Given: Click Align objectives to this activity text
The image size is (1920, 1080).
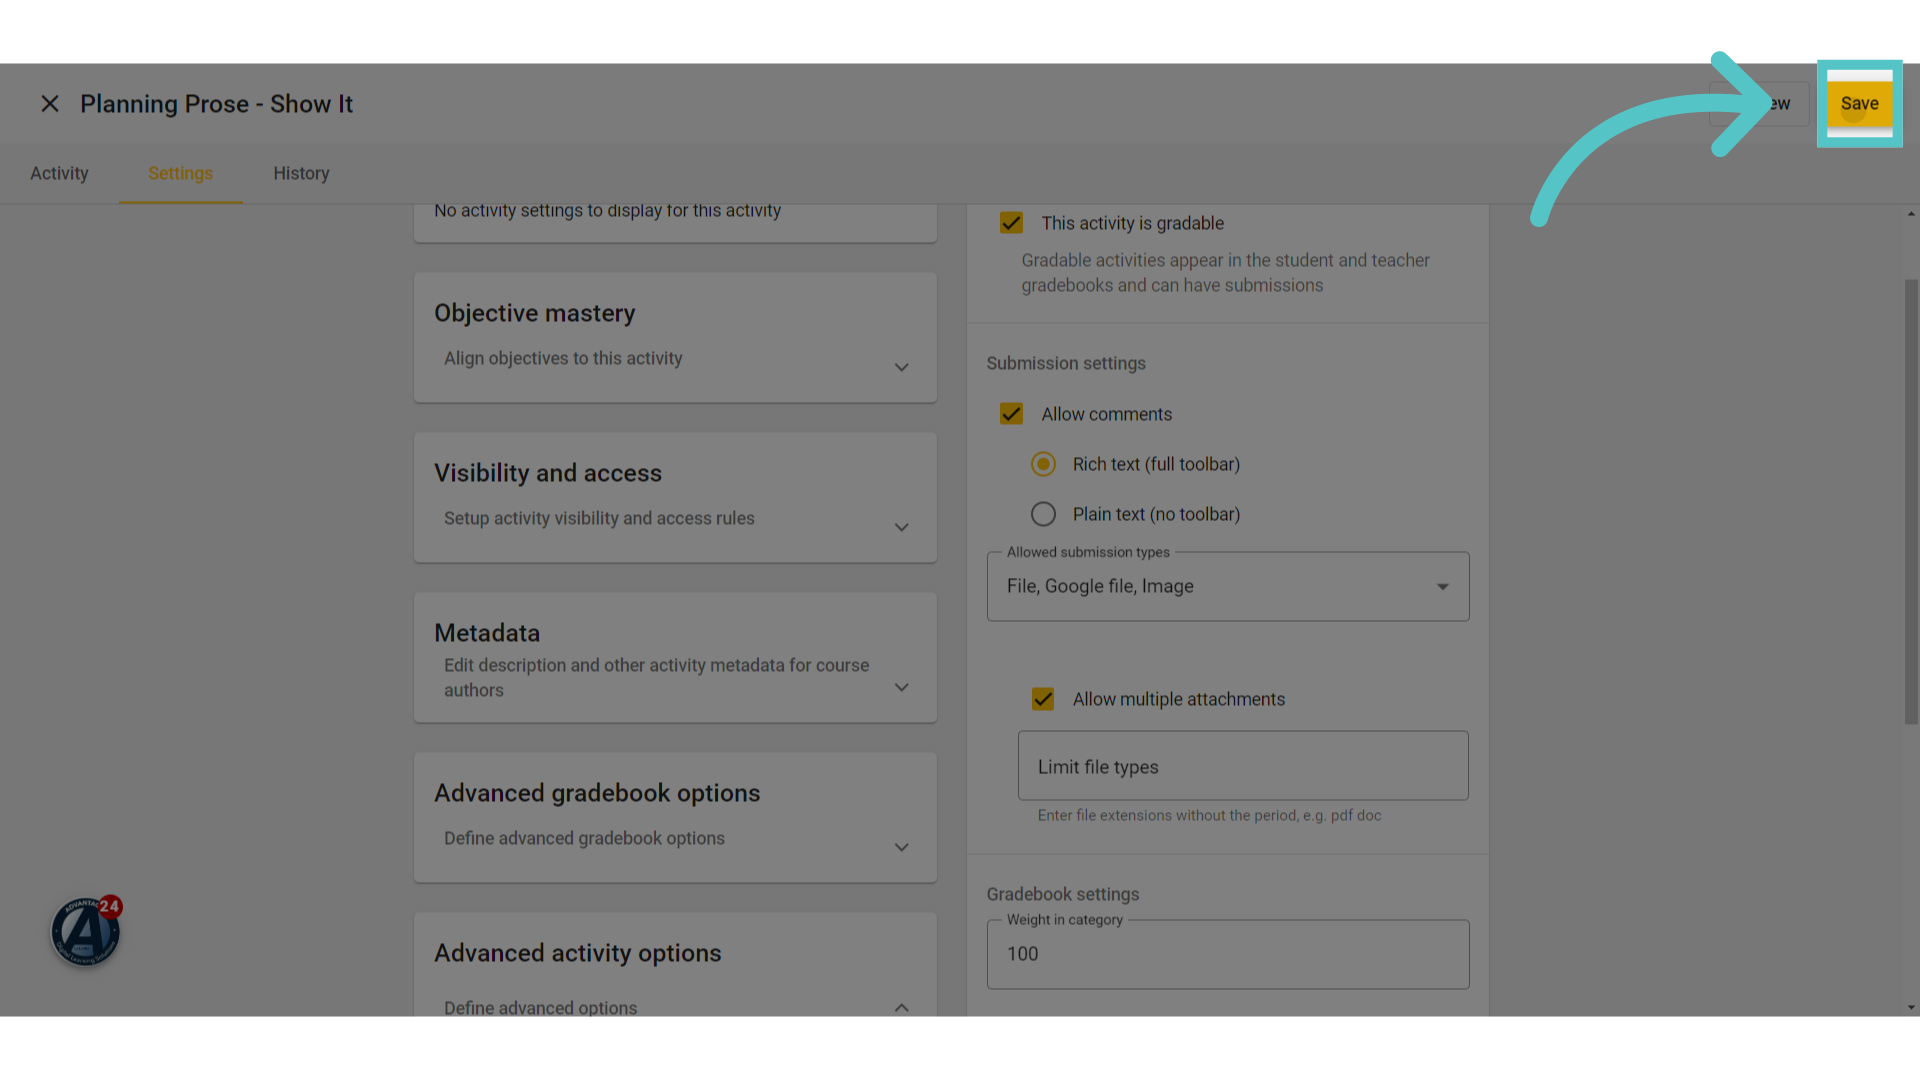Looking at the screenshot, I should click(x=563, y=358).
